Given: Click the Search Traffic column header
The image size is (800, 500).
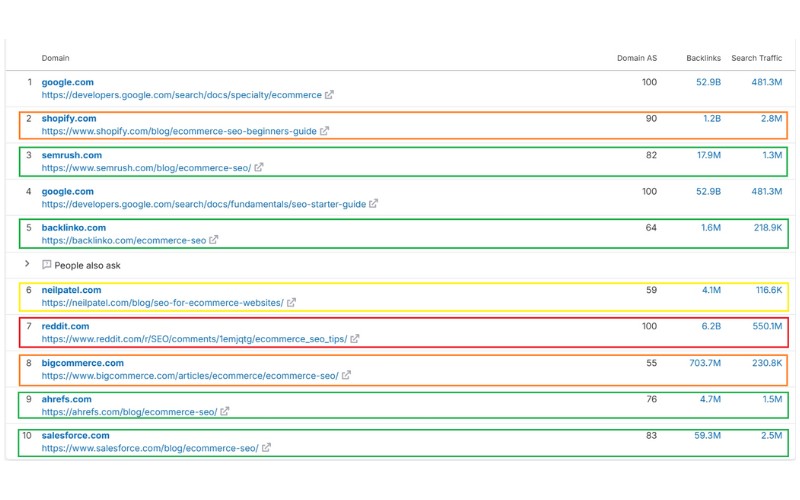Looking at the screenshot, I should (757, 58).
